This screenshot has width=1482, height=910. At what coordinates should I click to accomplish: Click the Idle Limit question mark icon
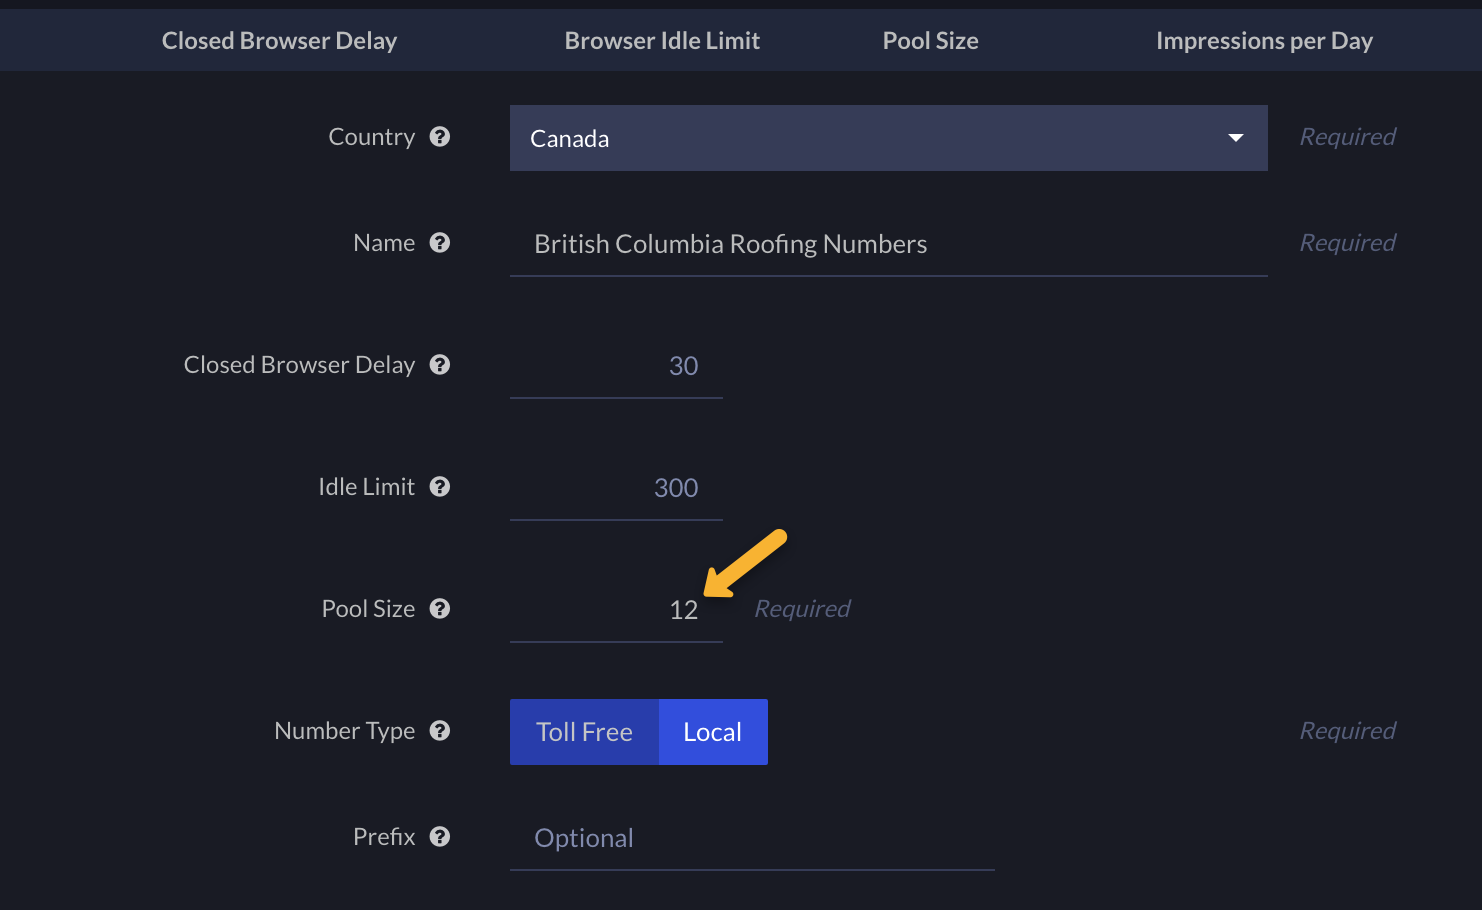(x=440, y=487)
